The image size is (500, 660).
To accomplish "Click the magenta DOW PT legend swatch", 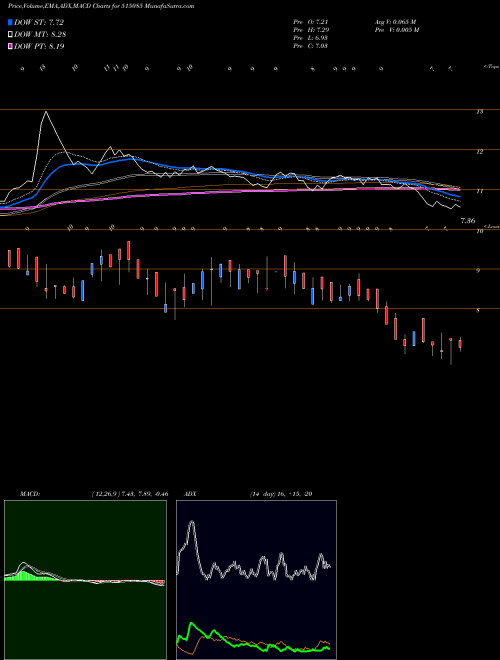I will [x=10, y=46].
